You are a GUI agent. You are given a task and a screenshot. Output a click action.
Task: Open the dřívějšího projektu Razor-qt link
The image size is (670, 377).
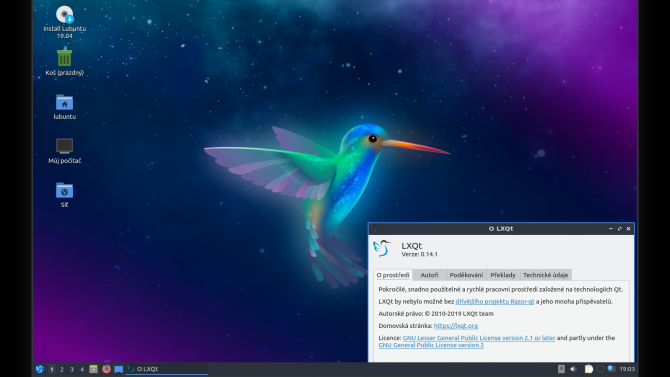pyautogui.click(x=495, y=301)
